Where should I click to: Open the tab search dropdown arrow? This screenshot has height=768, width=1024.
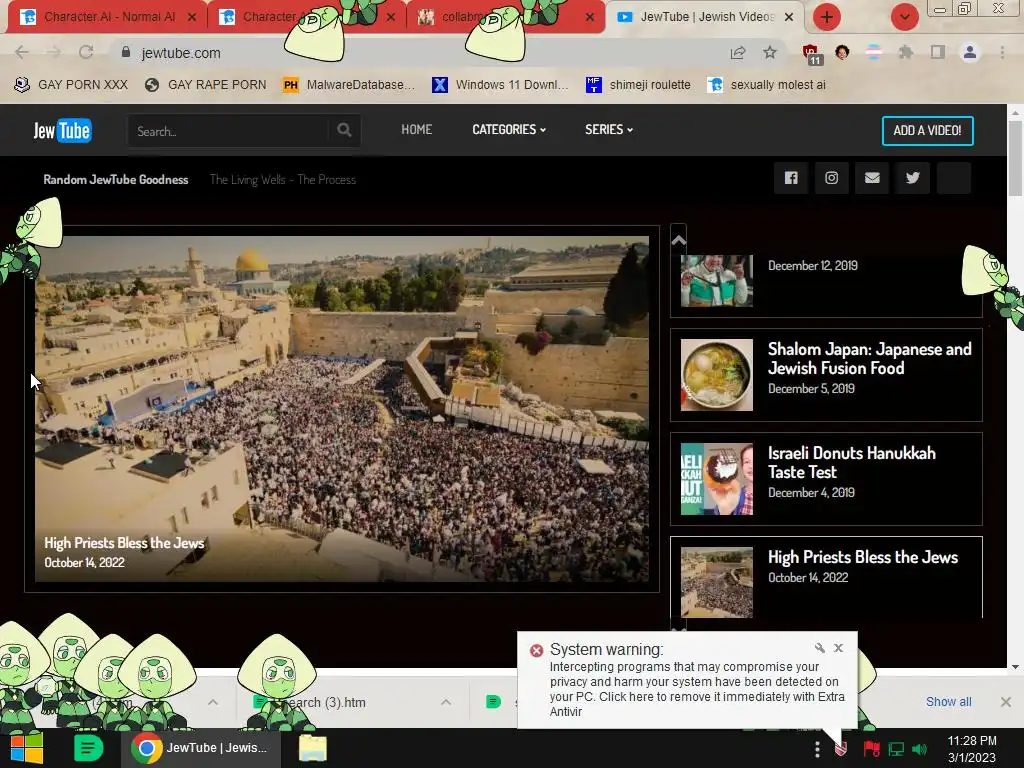[x=904, y=17]
